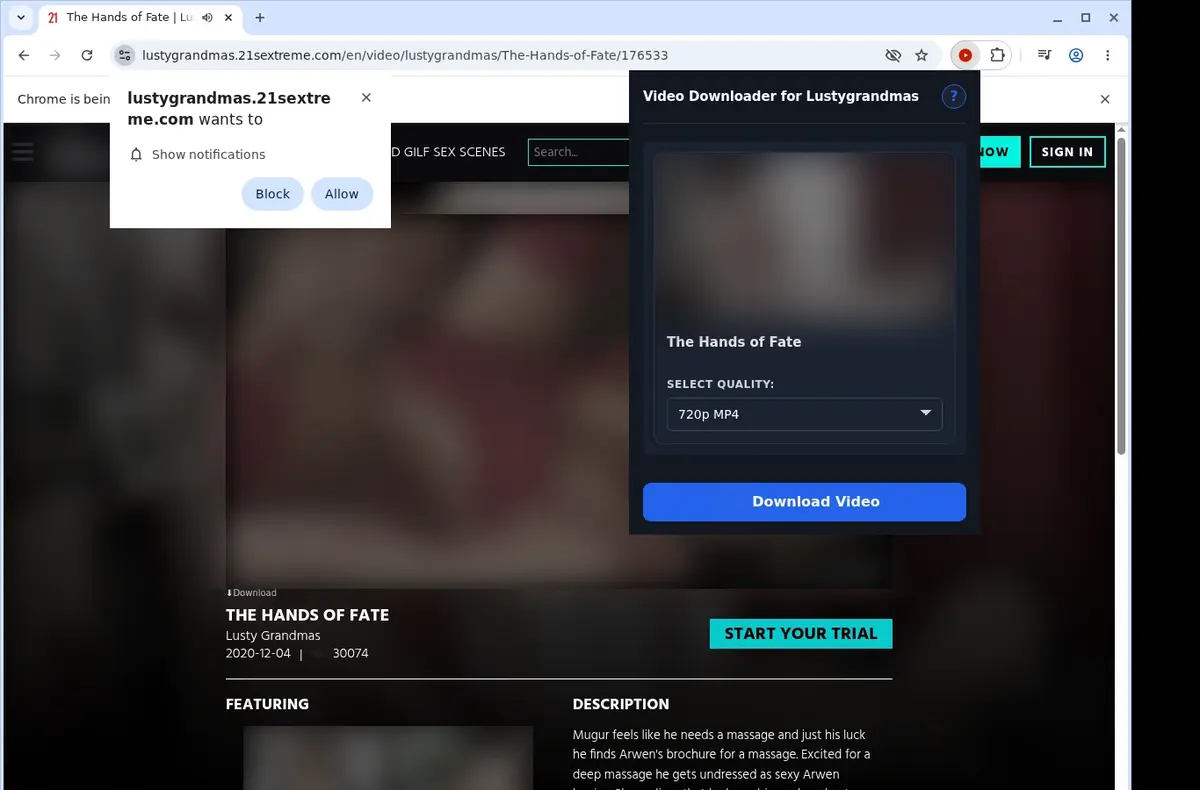The height and width of the screenshot is (790, 1200).
Task: Open the site information icon in the address bar
Action: coord(123,55)
